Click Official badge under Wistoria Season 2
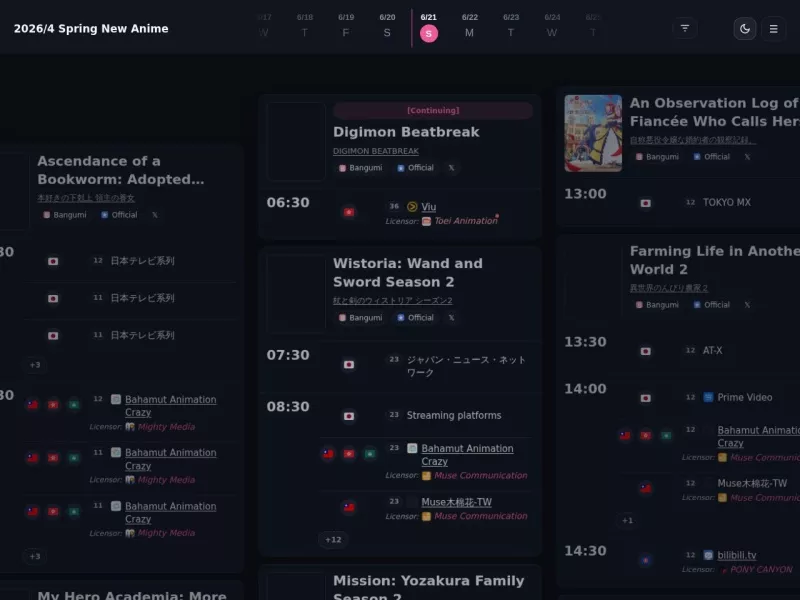 point(415,317)
